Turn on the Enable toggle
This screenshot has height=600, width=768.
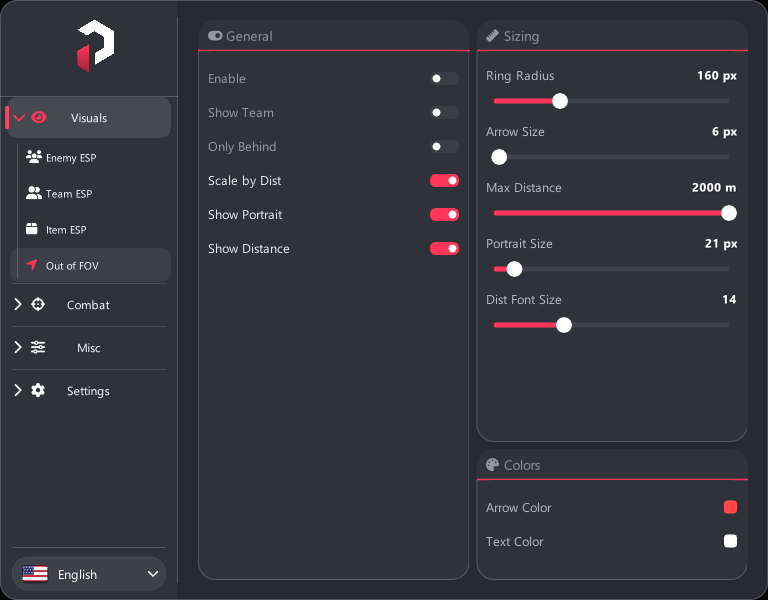click(444, 78)
